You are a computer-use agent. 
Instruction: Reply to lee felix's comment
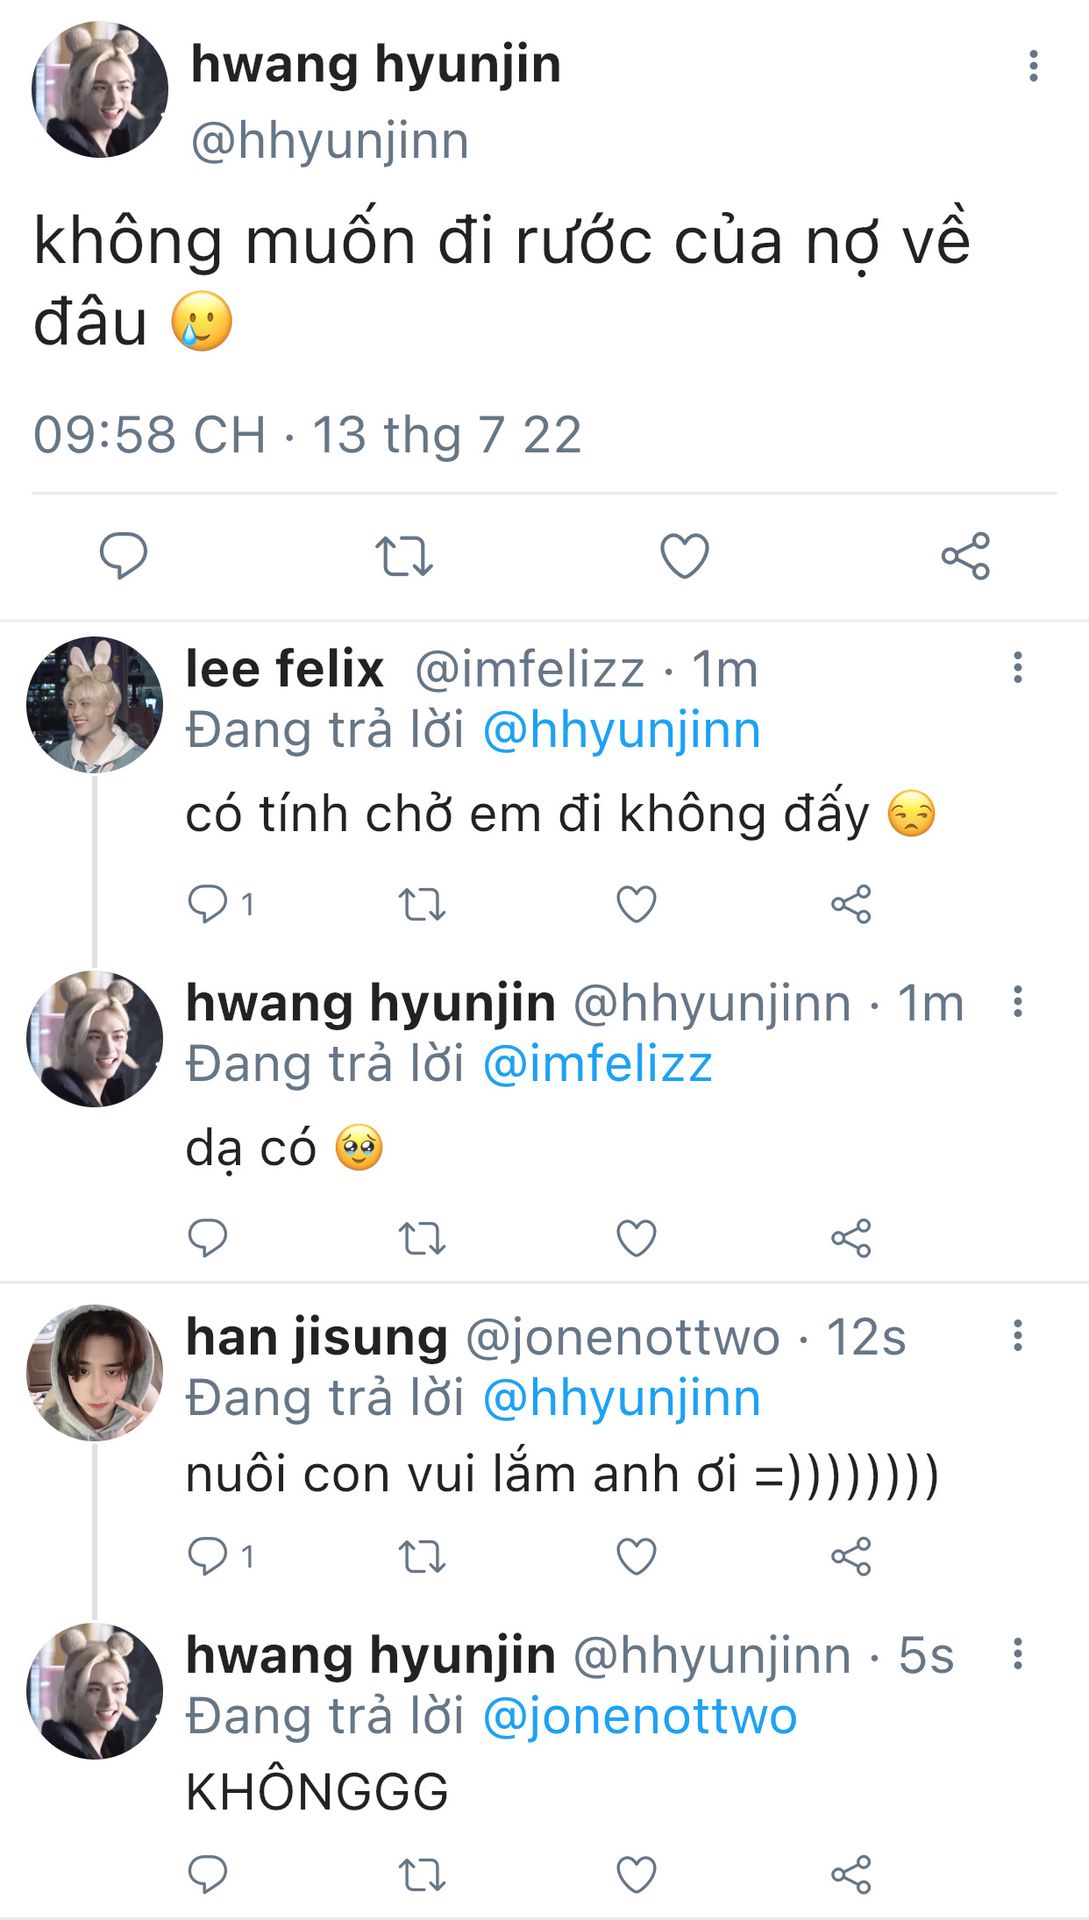pos(208,904)
